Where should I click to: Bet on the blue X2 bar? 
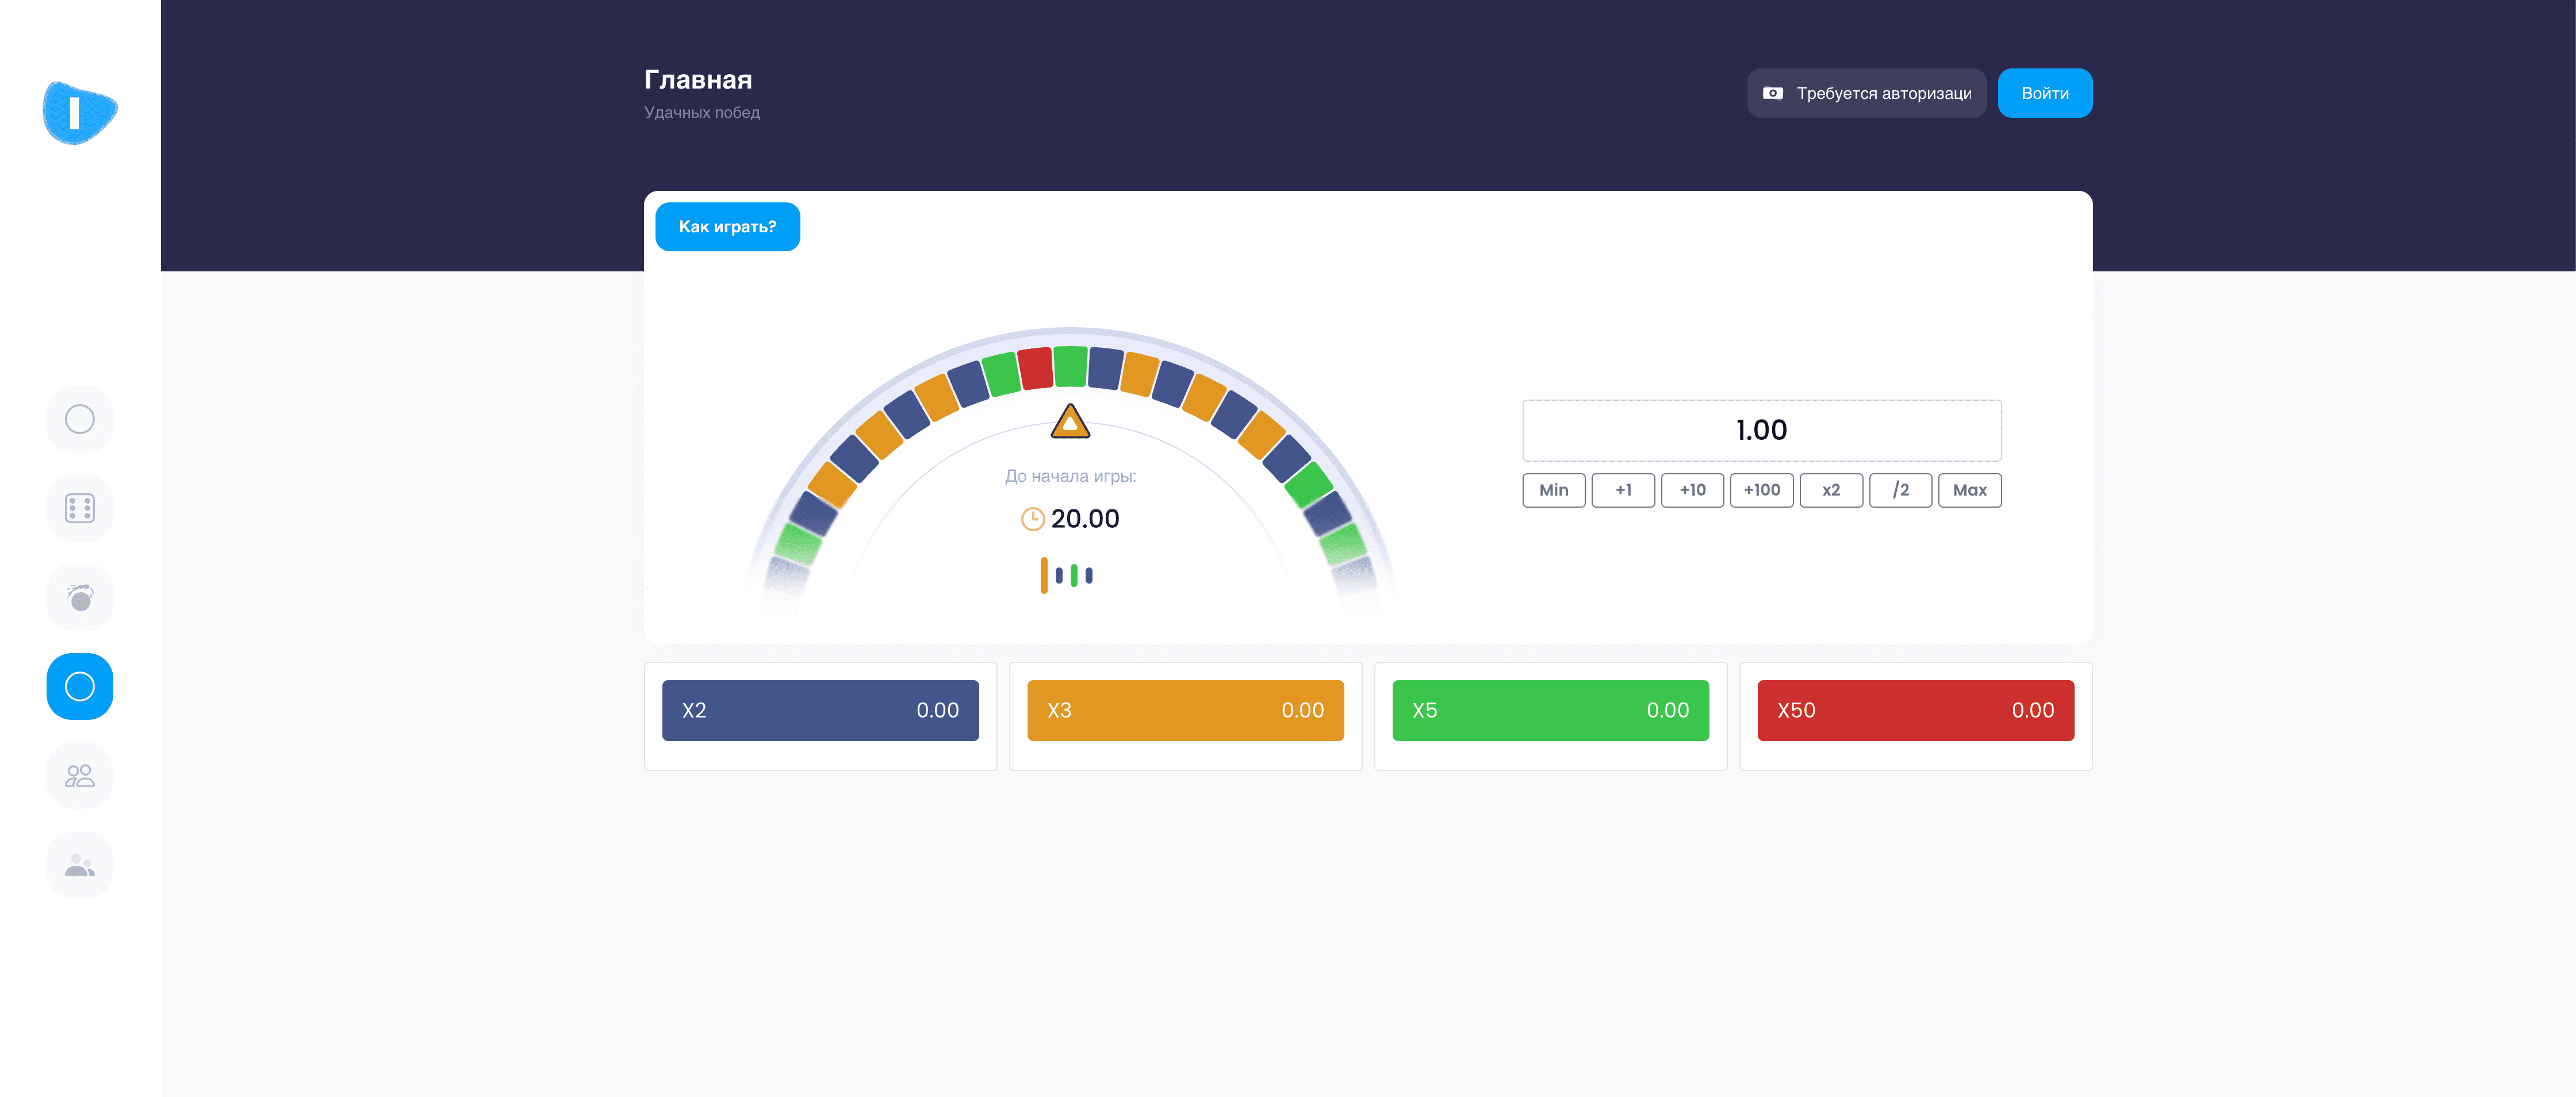[820, 710]
